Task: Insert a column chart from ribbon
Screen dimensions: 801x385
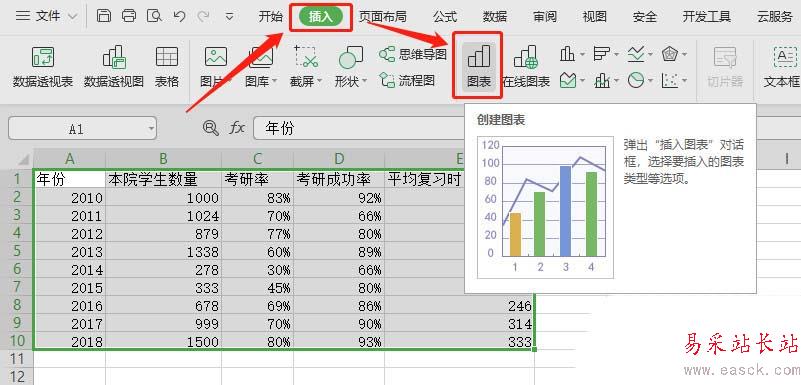Action: click(568, 54)
